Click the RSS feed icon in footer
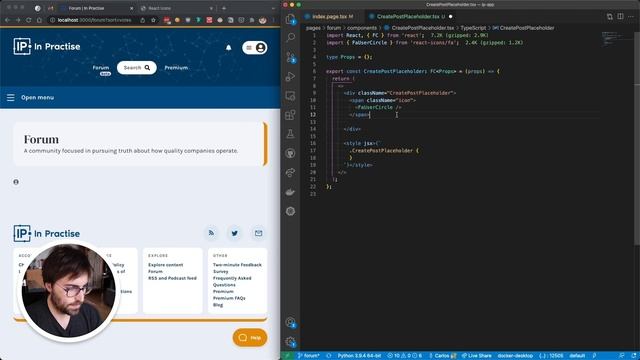 (211, 233)
